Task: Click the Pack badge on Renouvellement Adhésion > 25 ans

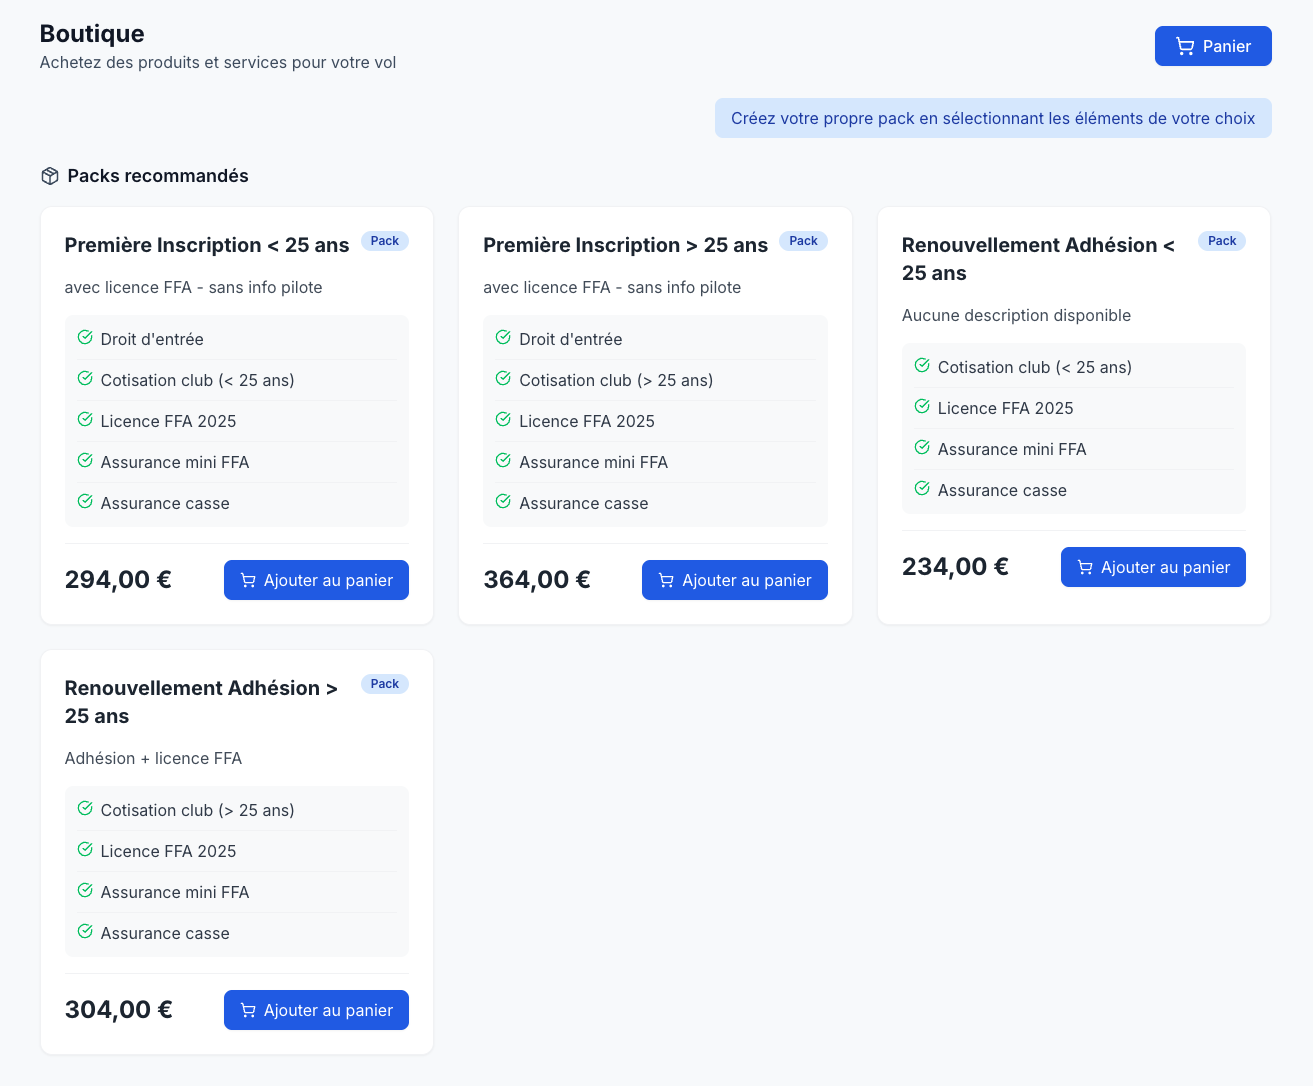Action: 384,684
